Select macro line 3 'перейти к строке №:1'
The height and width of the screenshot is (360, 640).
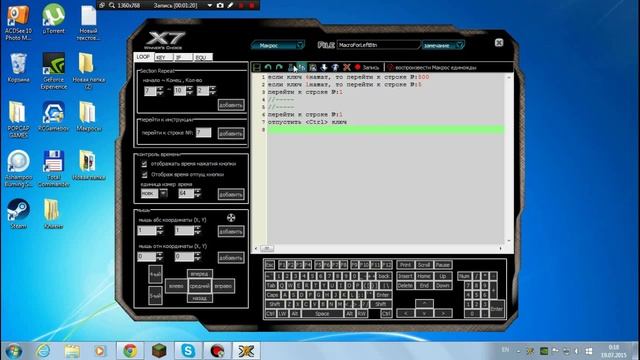305,92
